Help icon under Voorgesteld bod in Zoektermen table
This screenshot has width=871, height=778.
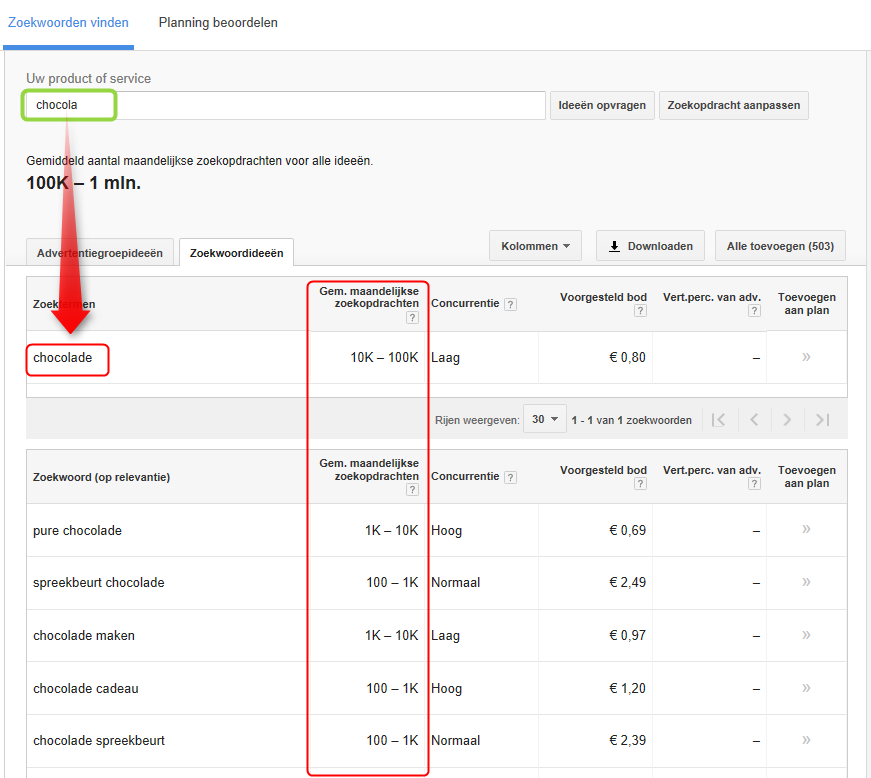coord(640,310)
